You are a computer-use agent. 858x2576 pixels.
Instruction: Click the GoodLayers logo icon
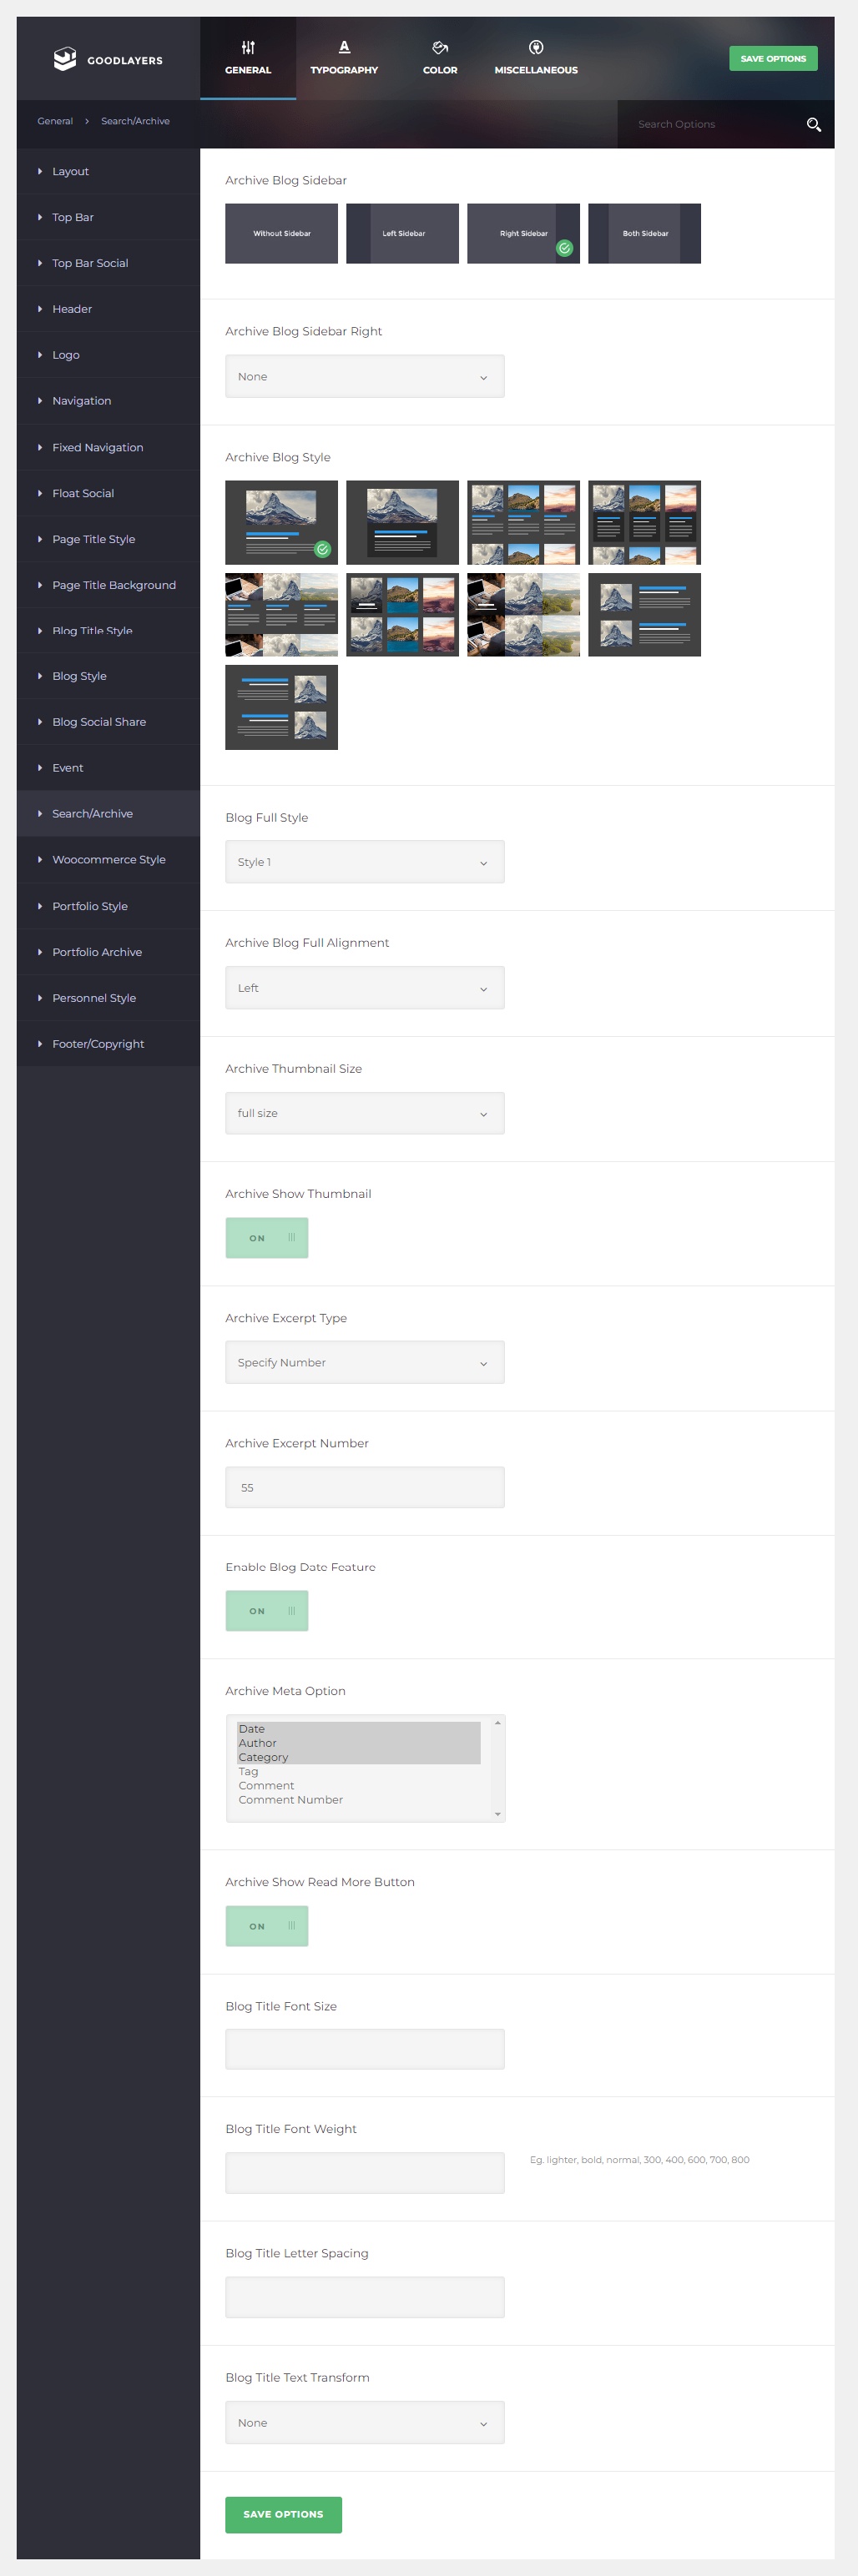click(x=65, y=59)
